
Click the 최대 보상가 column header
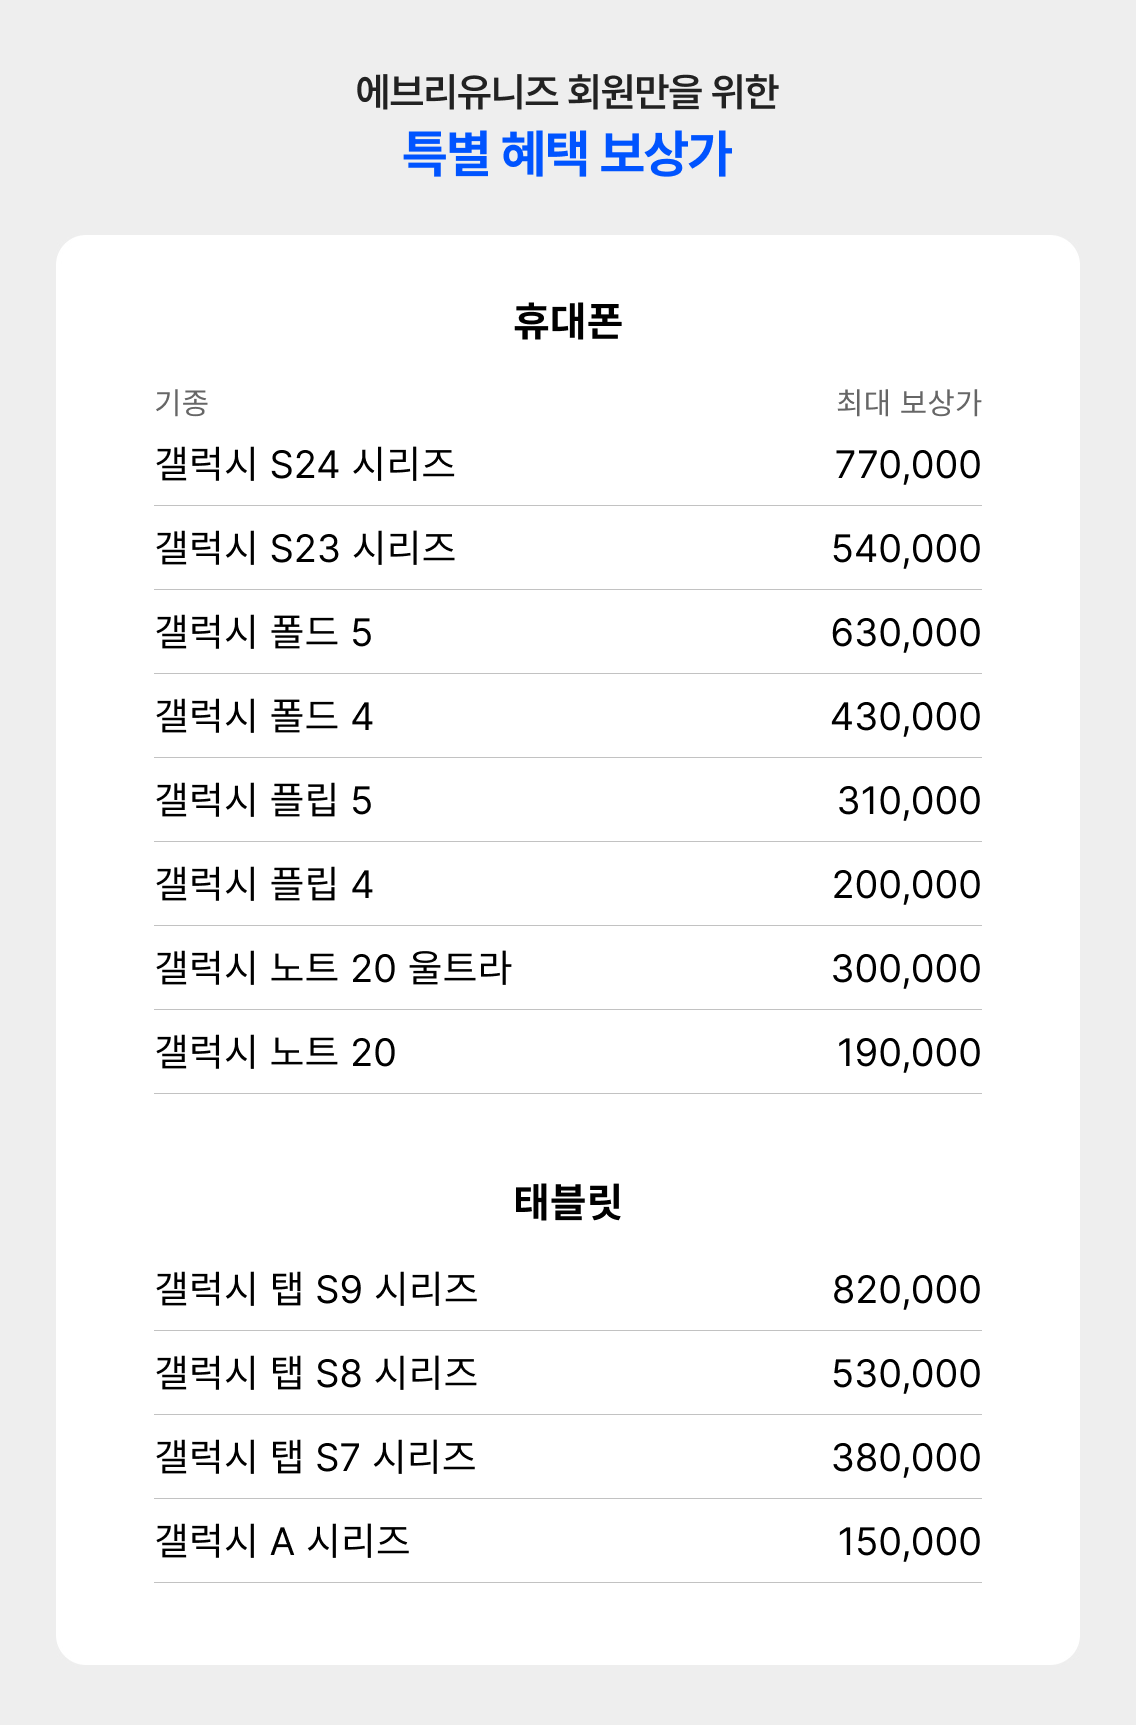point(909,402)
